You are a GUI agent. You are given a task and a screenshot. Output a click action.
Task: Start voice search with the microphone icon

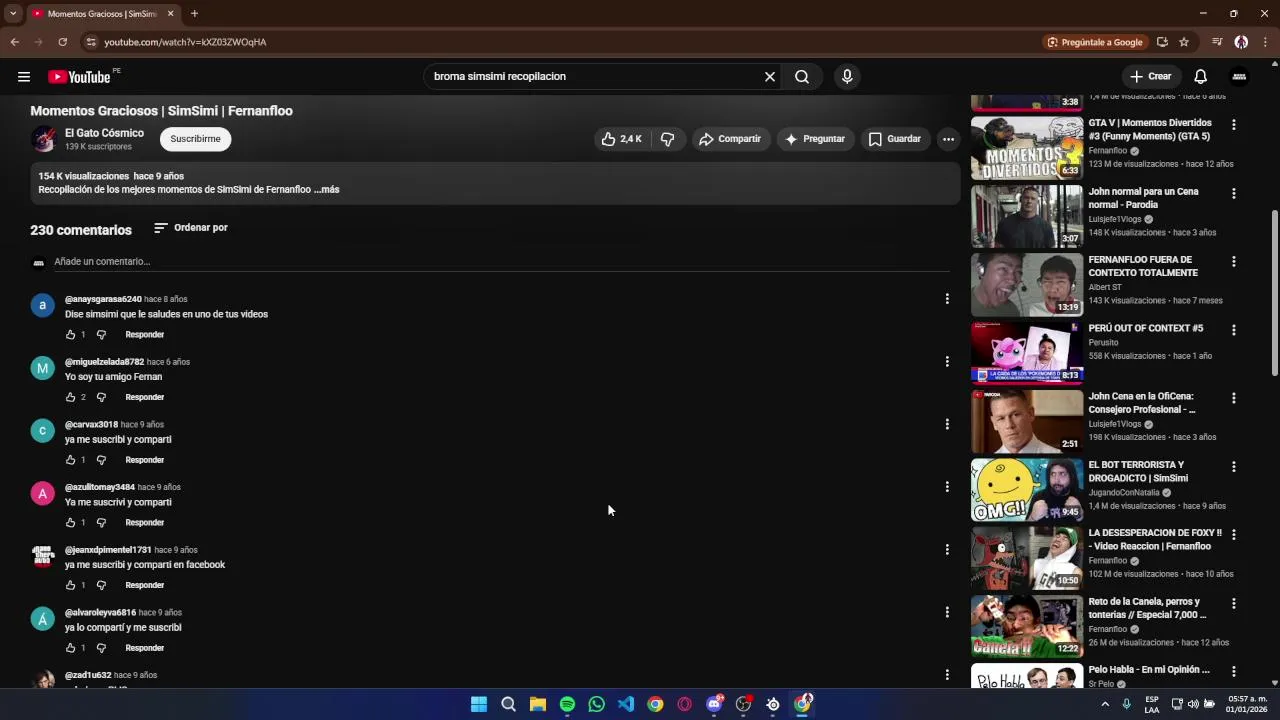[x=847, y=77]
